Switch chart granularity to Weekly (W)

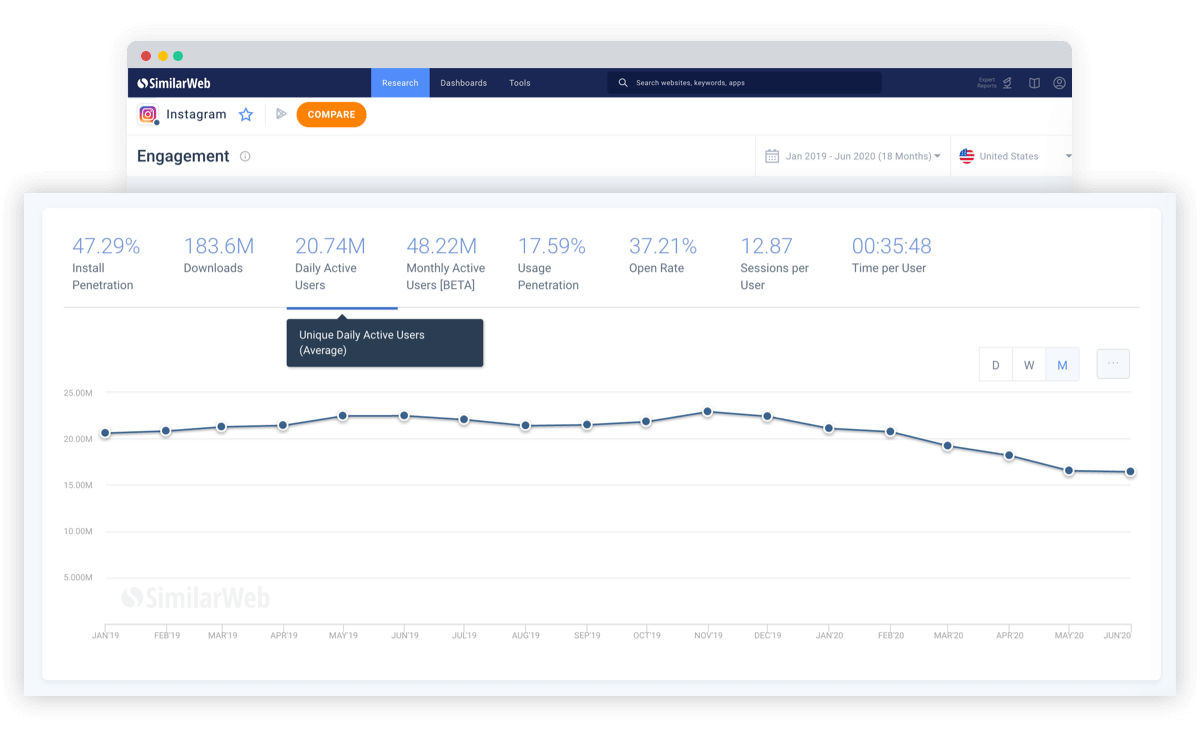pyautogui.click(x=1029, y=365)
